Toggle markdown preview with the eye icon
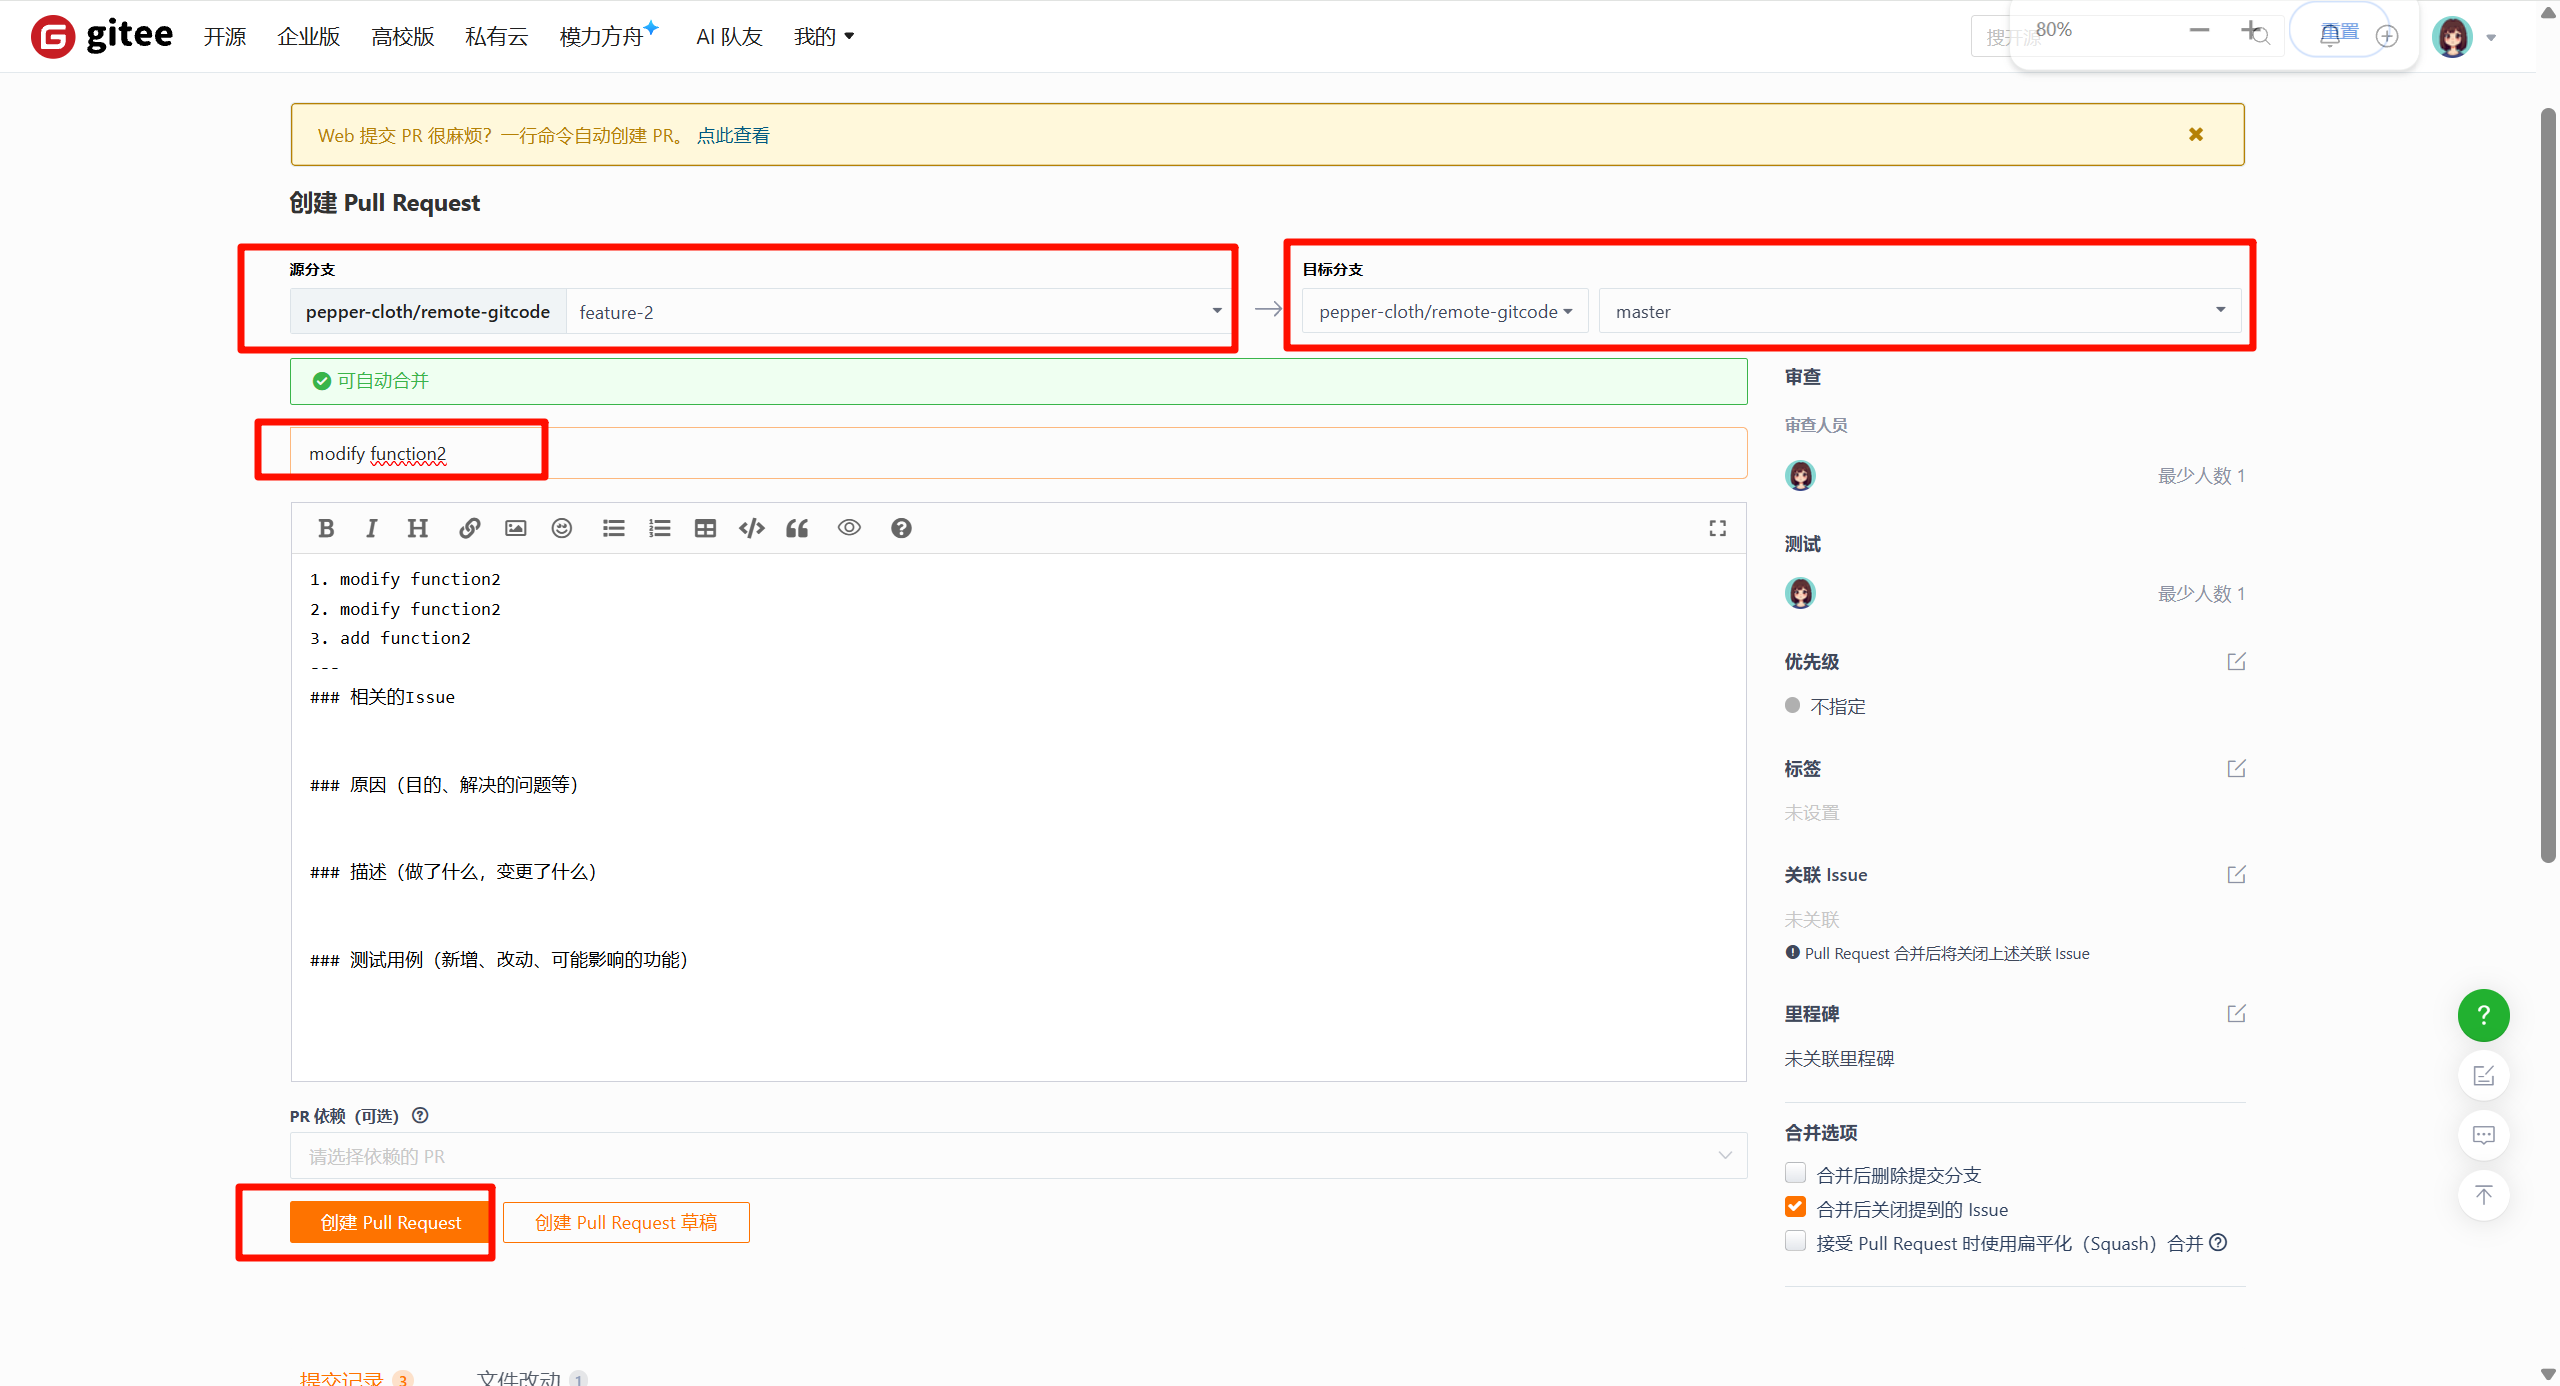Screen dimensions: 2560x1386 click(x=849, y=528)
